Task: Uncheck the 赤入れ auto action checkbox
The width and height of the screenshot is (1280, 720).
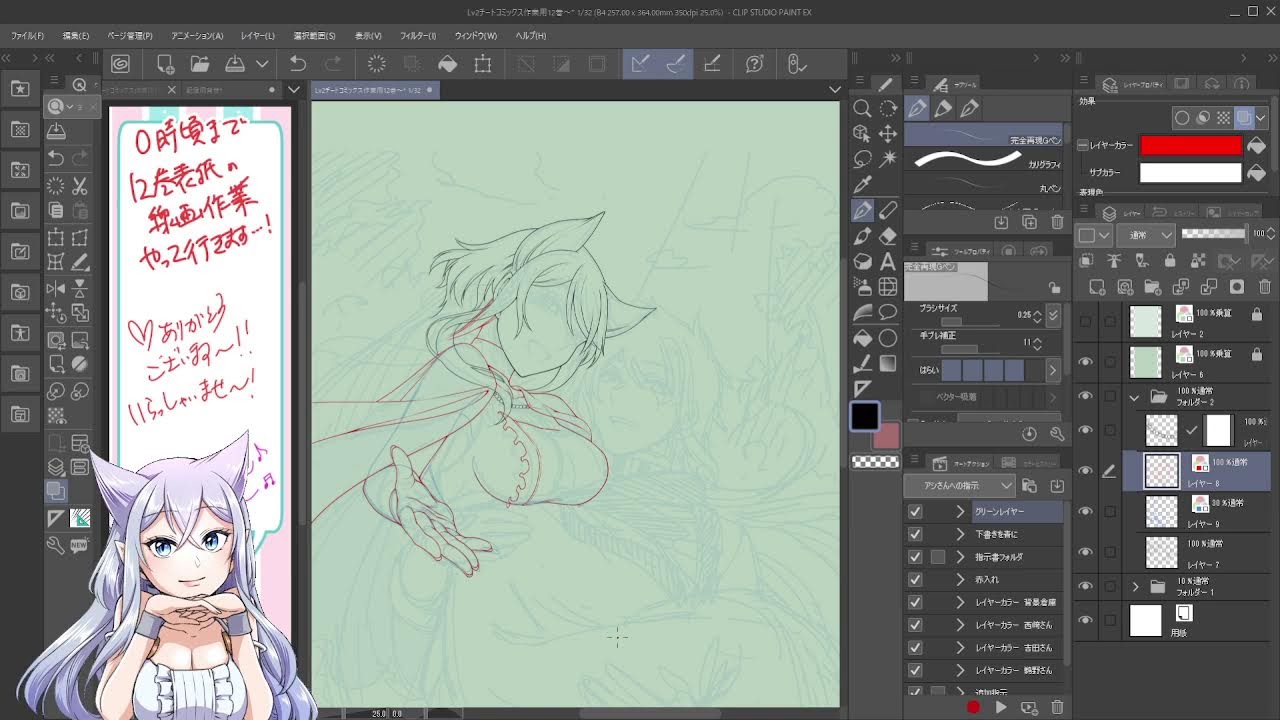Action: point(915,579)
